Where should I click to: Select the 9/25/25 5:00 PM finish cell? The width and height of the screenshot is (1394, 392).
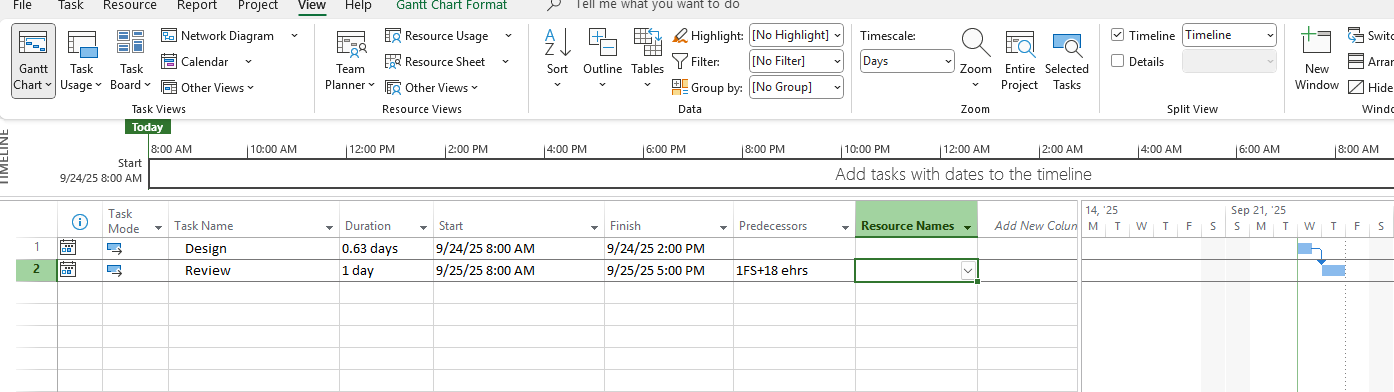click(x=668, y=270)
